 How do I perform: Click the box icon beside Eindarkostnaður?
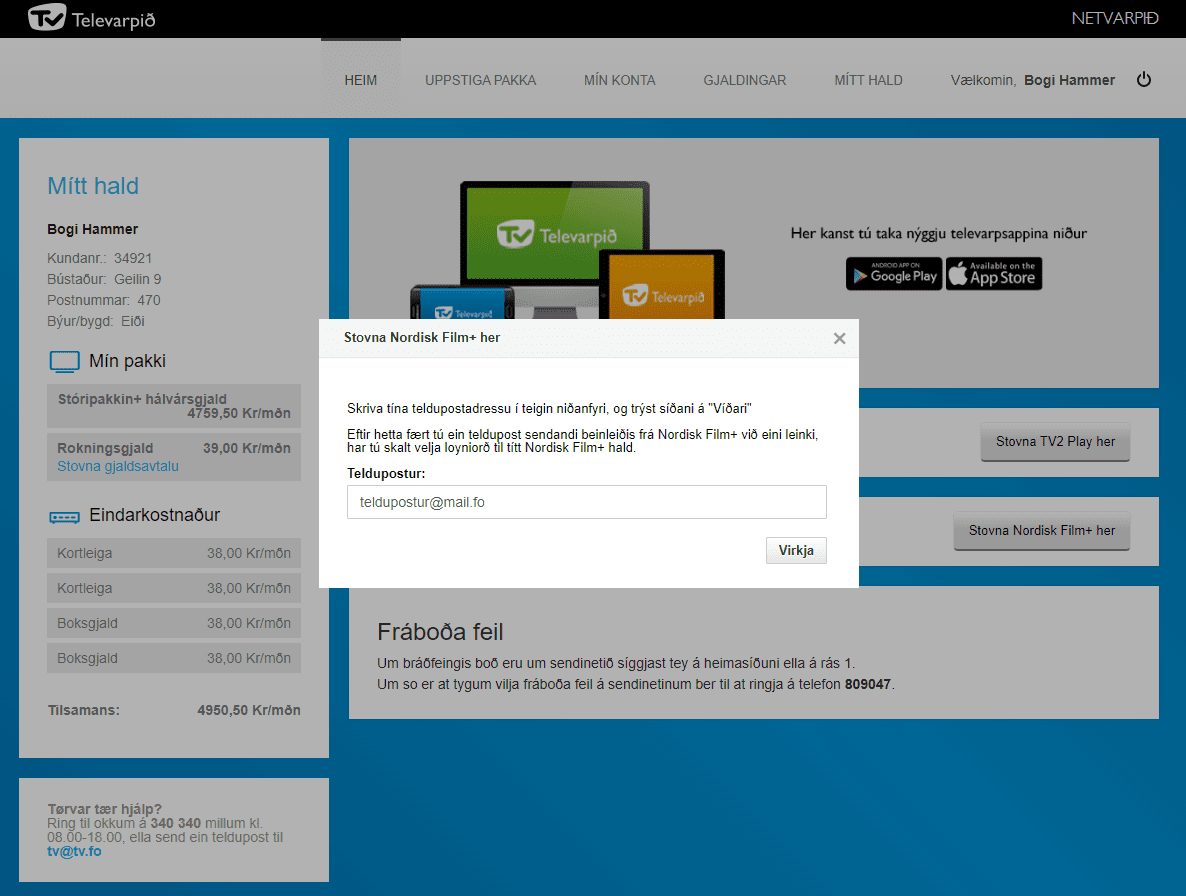[64, 517]
